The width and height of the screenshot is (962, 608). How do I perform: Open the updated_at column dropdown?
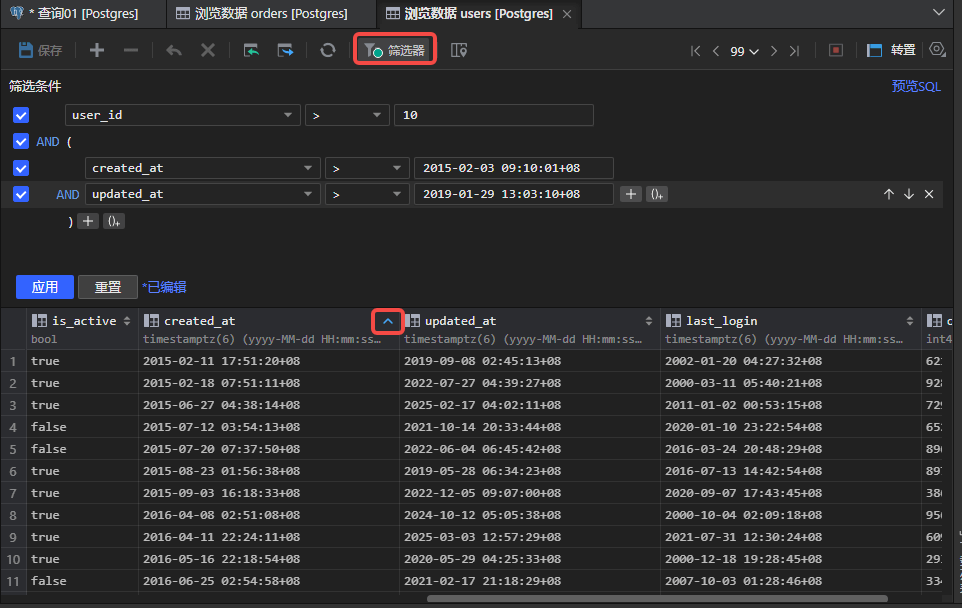click(x=202, y=194)
